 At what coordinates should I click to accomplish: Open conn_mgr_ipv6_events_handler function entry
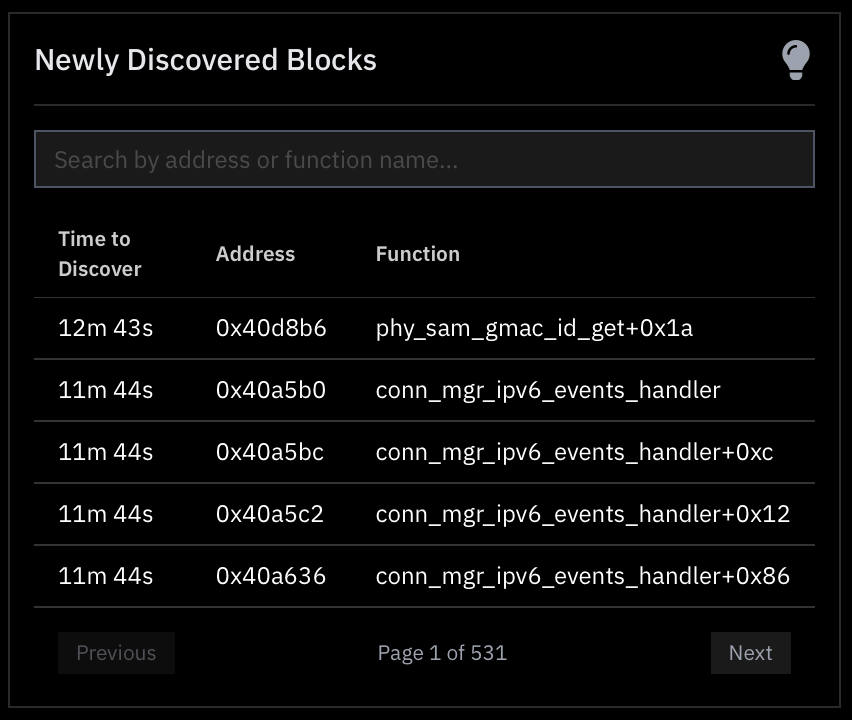[x=548, y=390]
